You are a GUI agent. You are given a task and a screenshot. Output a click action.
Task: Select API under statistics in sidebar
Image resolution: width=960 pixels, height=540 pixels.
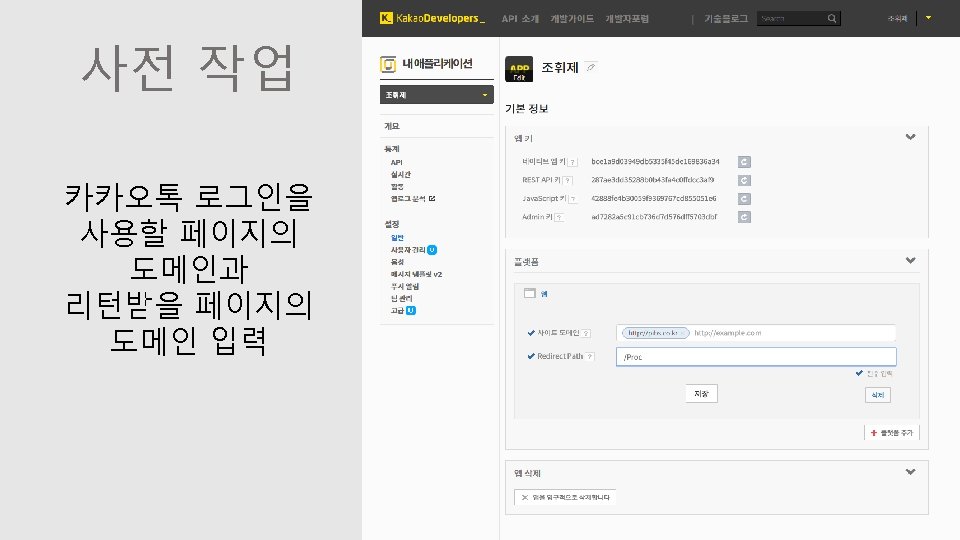(397, 162)
